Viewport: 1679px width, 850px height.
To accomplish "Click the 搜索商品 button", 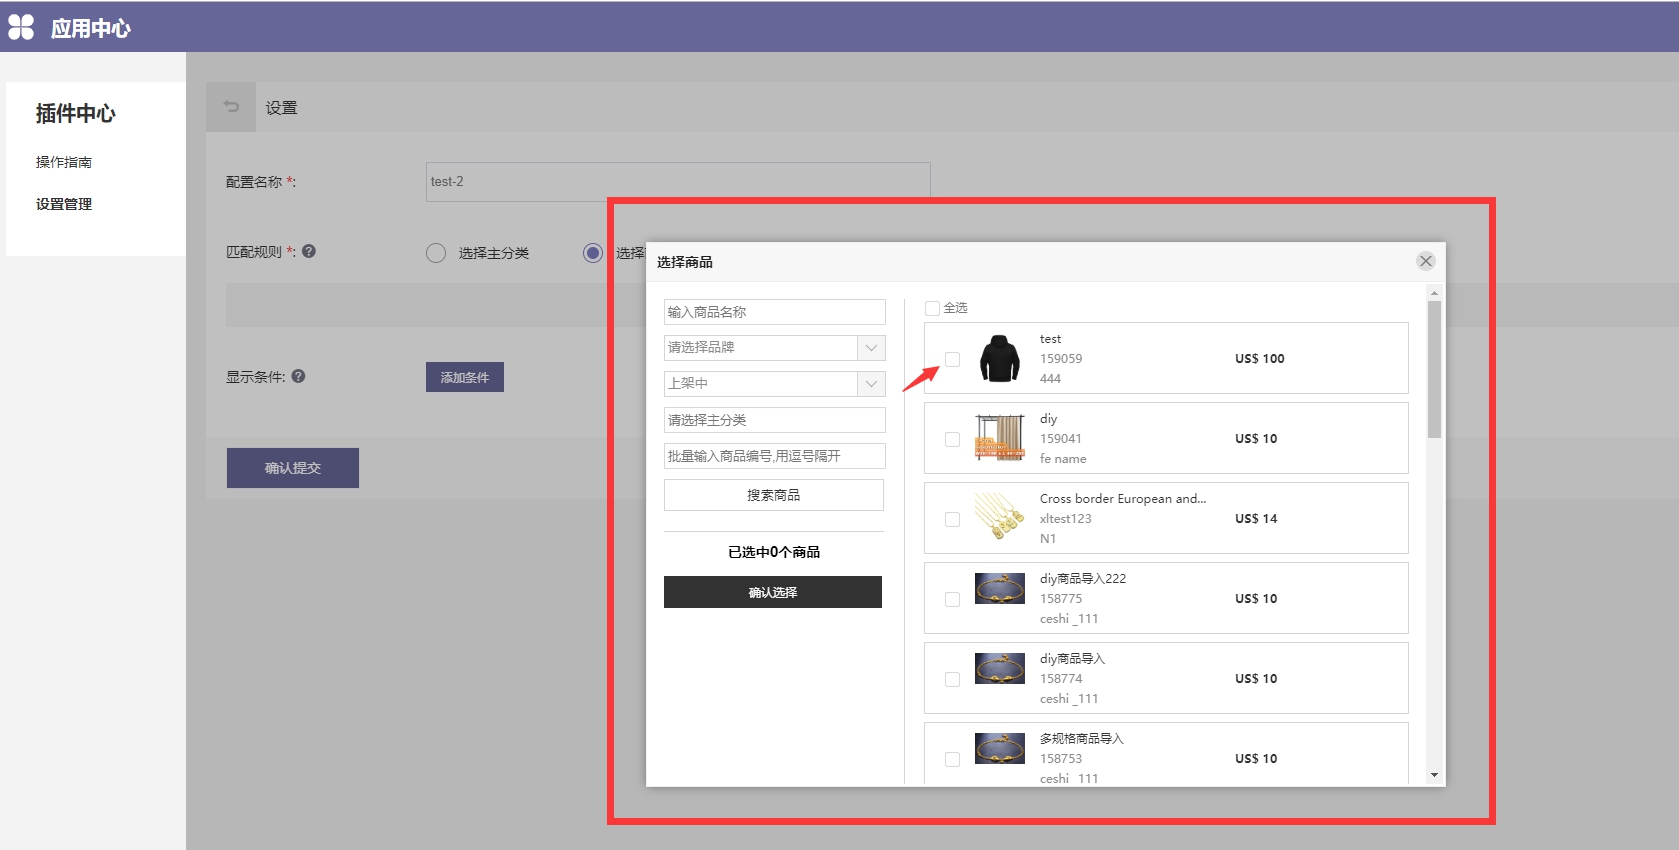I will [x=773, y=495].
